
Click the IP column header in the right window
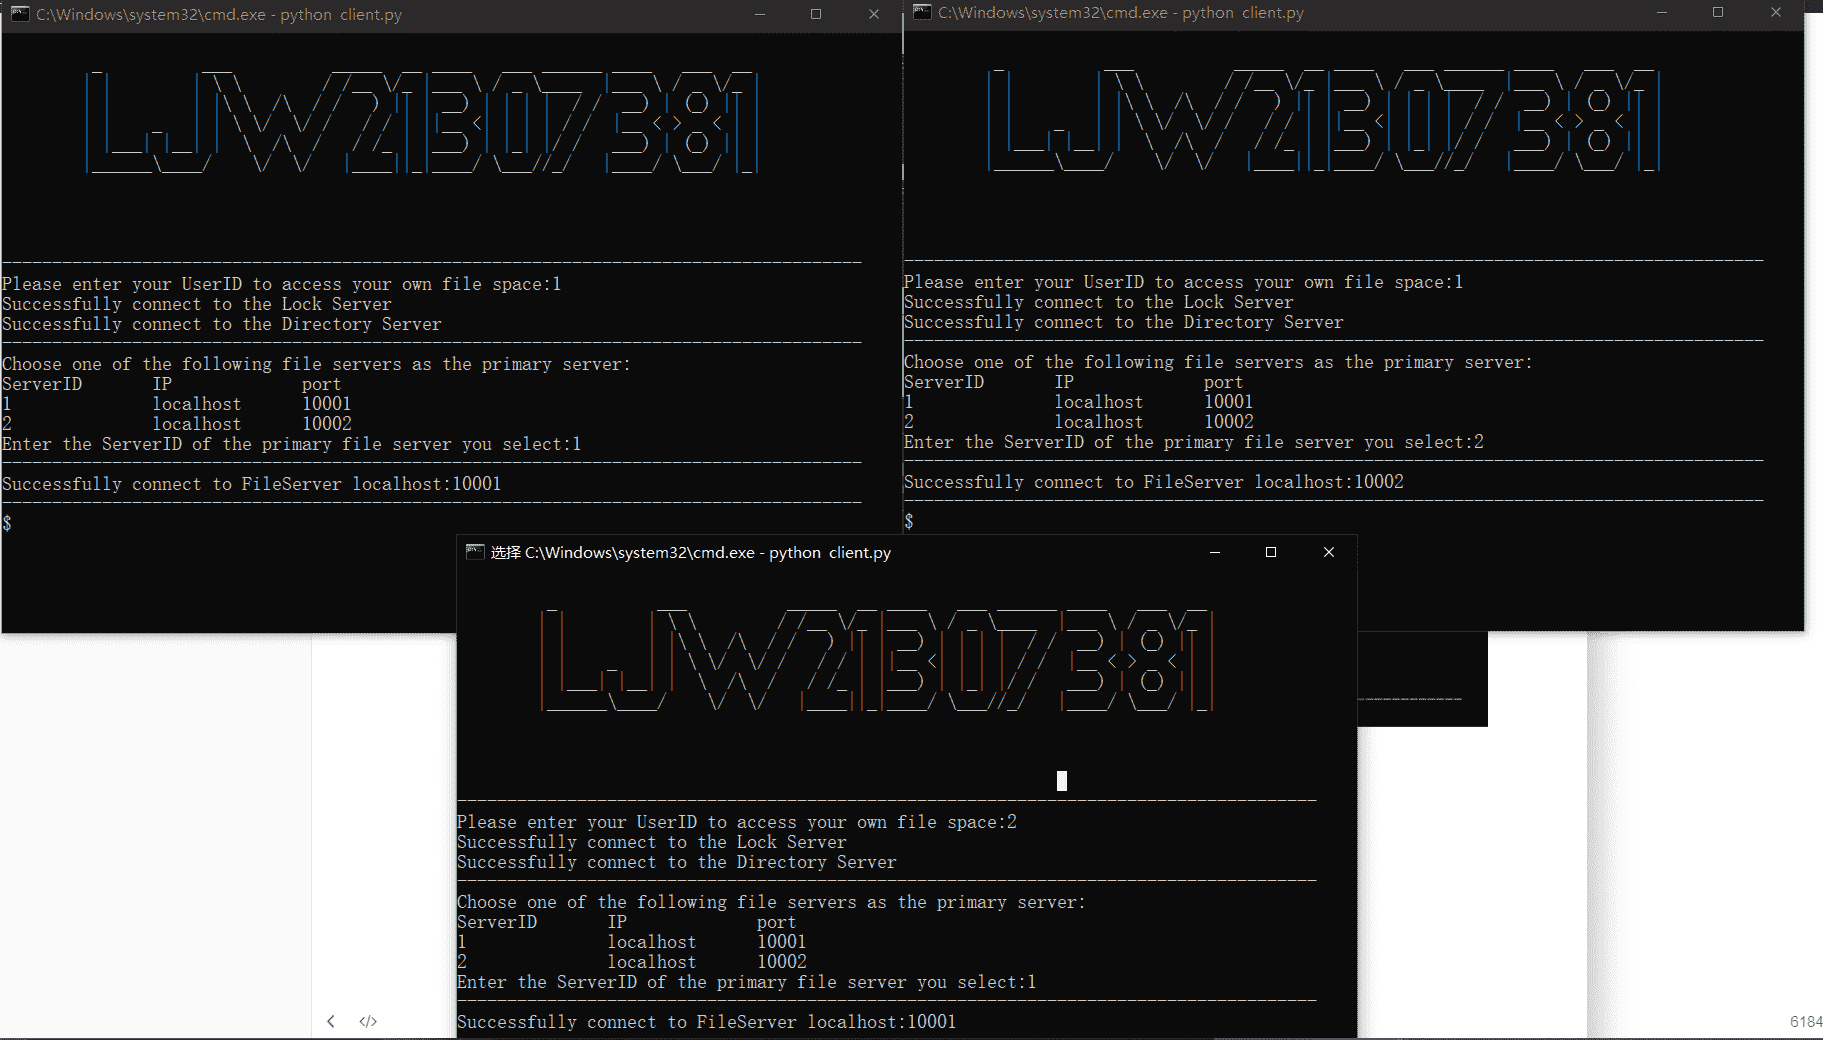click(1064, 382)
